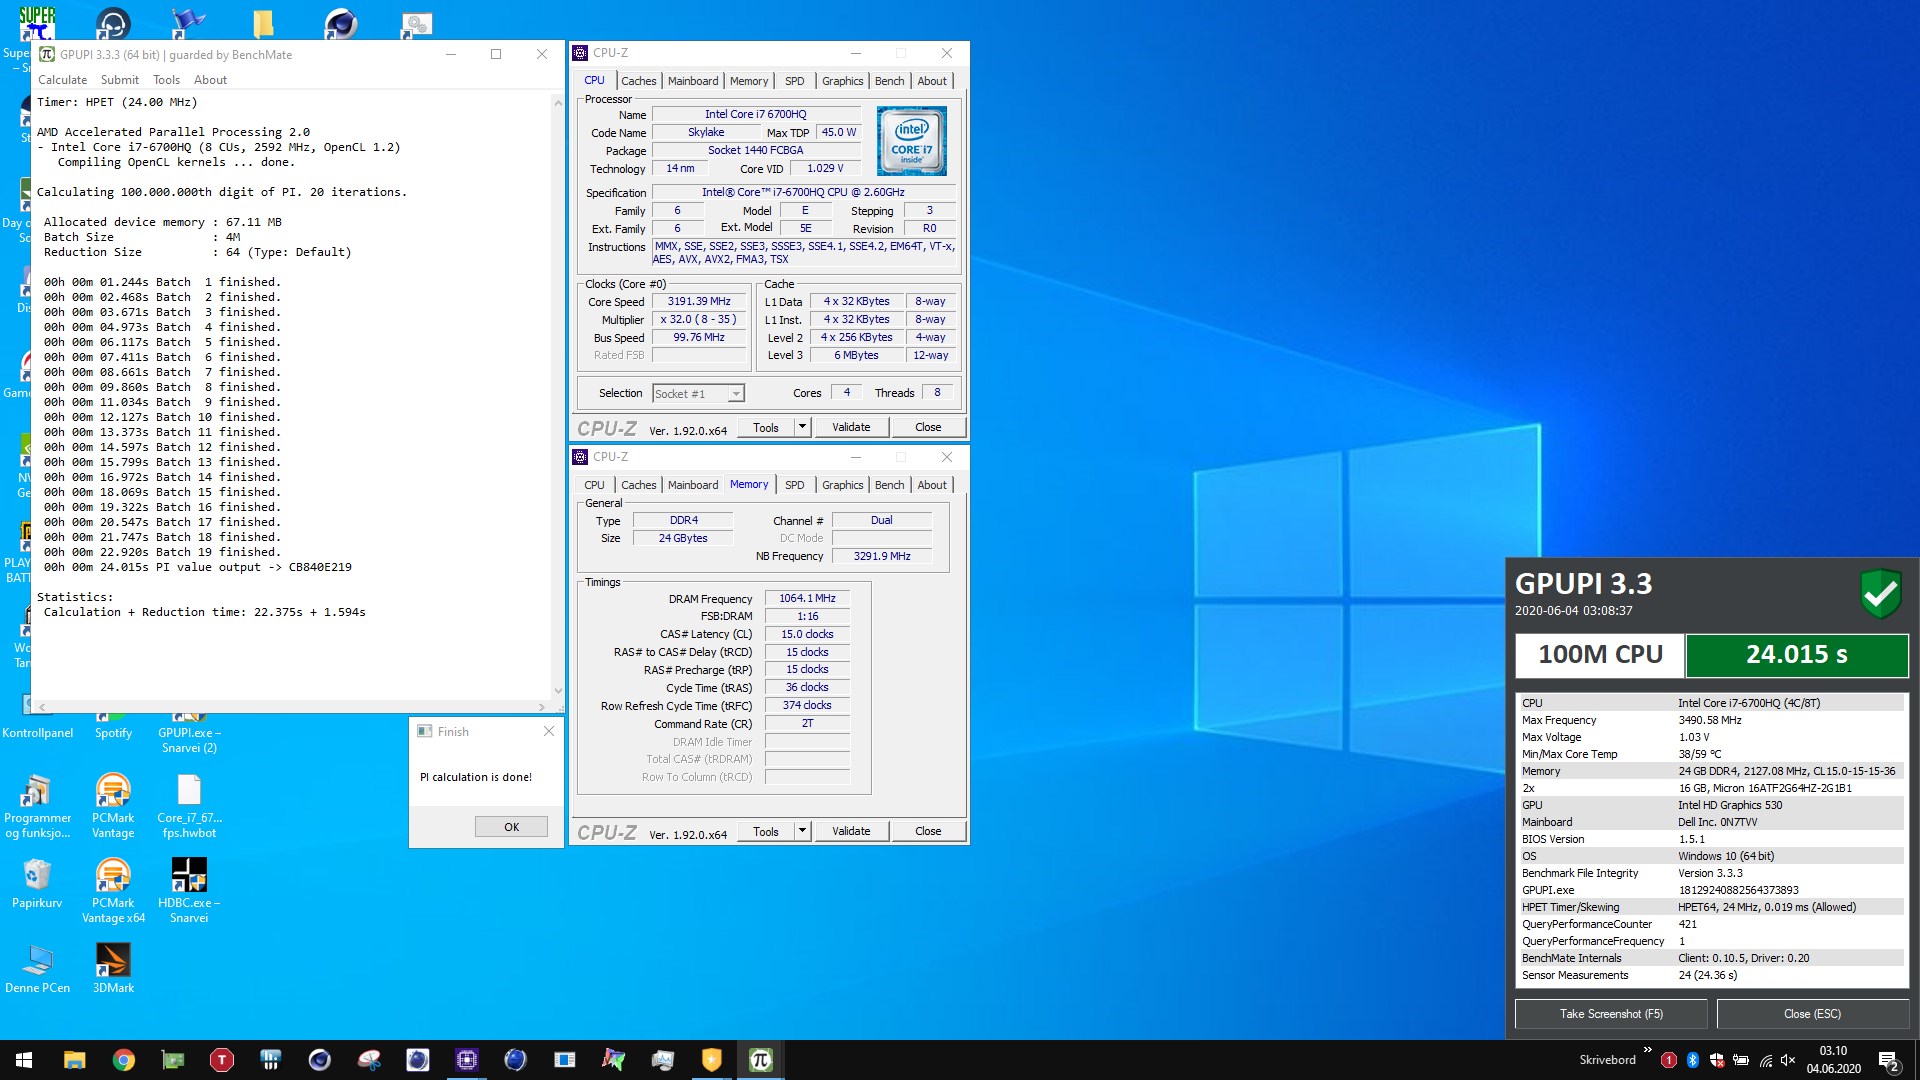Image resolution: width=1920 pixels, height=1080 pixels.
Task: Click the GPUPI output vertical scrollbar
Action: (x=558, y=397)
